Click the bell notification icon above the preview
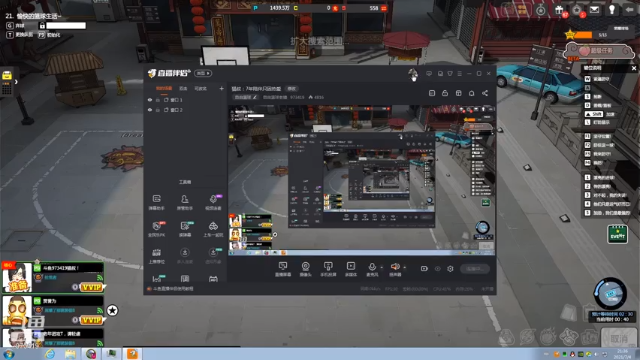The image size is (640, 360). coord(471,93)
